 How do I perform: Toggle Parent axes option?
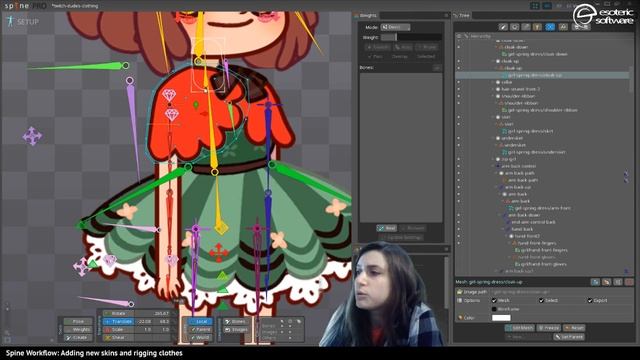tap(200, 329)
